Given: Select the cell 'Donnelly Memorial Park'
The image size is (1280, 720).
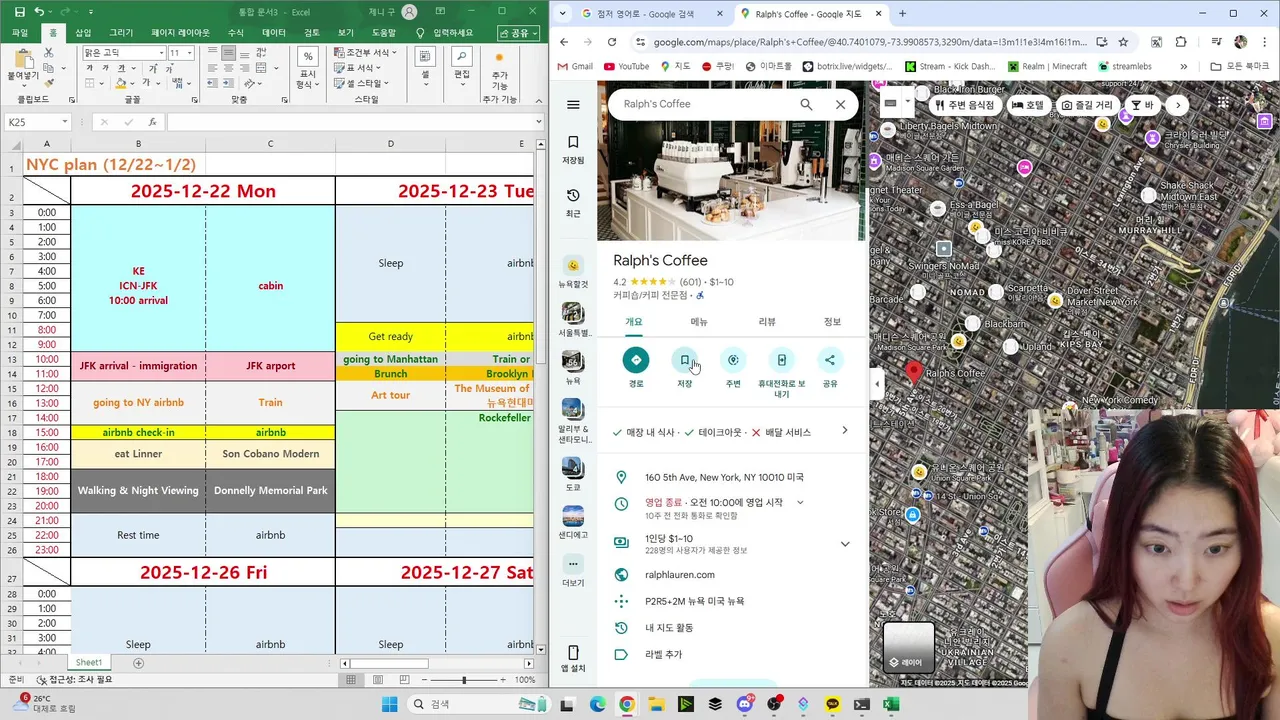Looking at the screenshot, I should (x=270, y=491).
